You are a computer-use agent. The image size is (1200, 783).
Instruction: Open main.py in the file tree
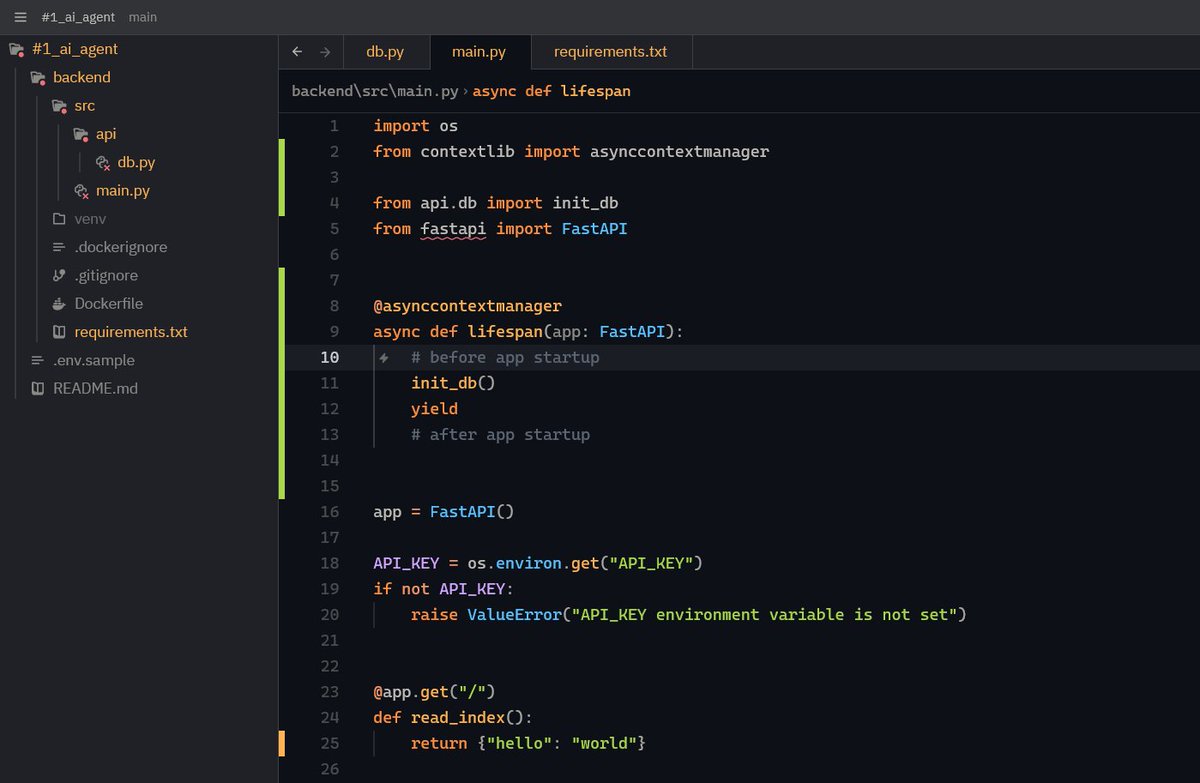click(123, 190)
